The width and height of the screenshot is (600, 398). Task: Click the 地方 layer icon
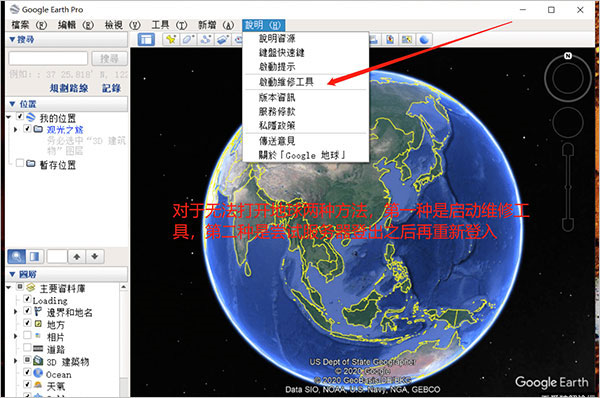coord(38,324)
